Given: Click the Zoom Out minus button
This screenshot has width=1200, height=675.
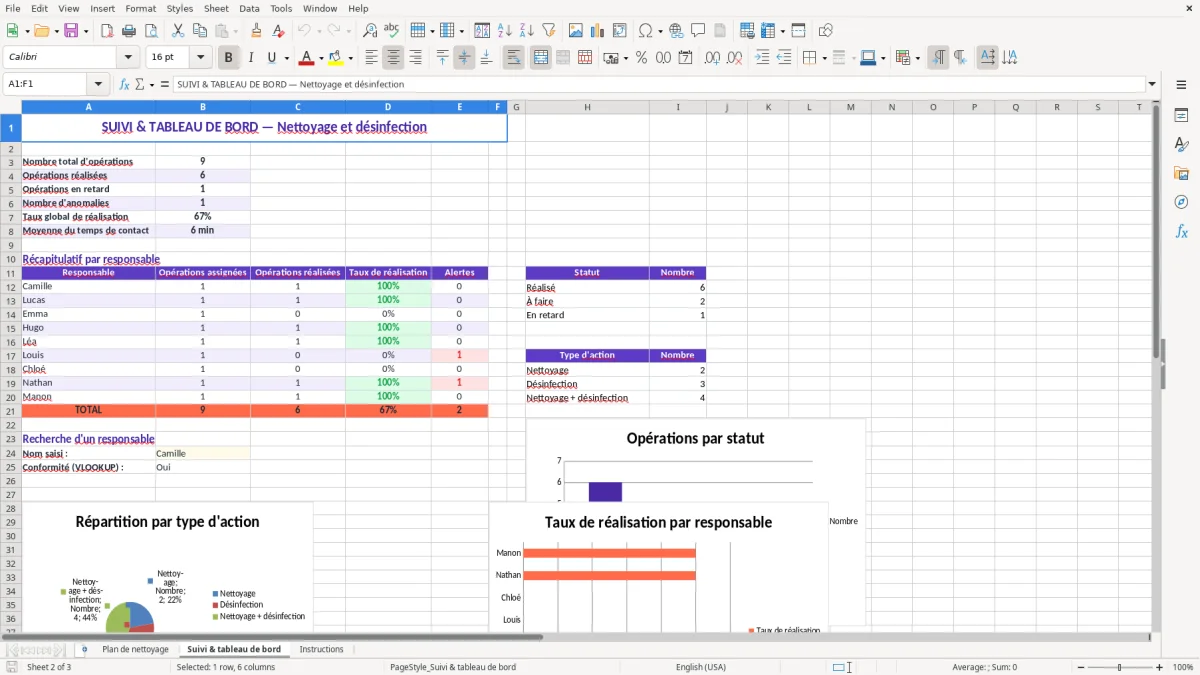Looking at the screenshot, I should 1082,667.
